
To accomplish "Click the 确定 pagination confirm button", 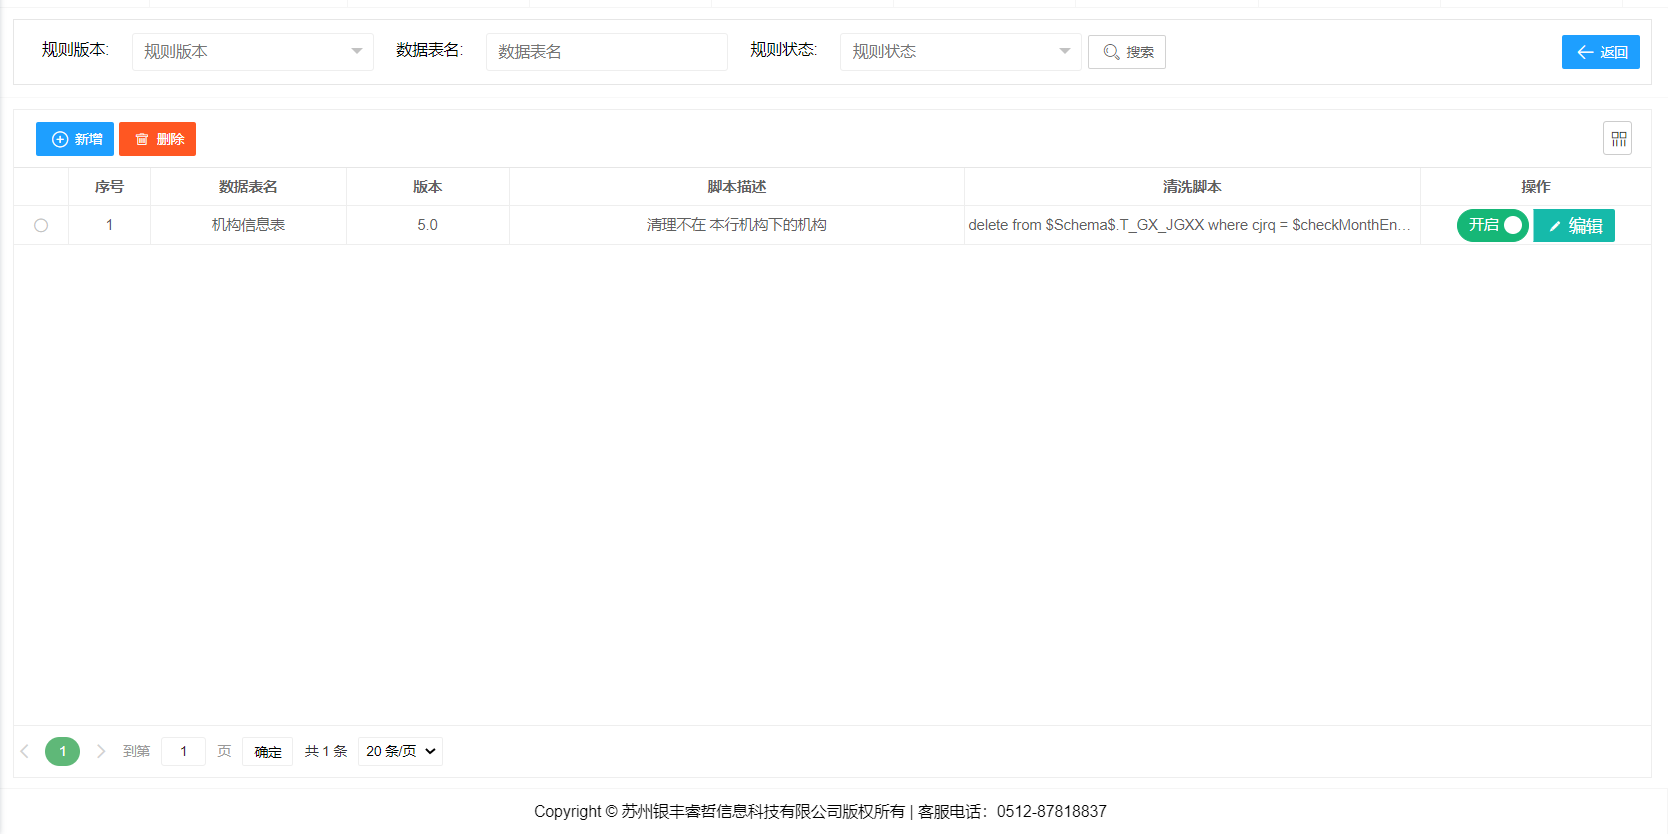I will 267,752.
